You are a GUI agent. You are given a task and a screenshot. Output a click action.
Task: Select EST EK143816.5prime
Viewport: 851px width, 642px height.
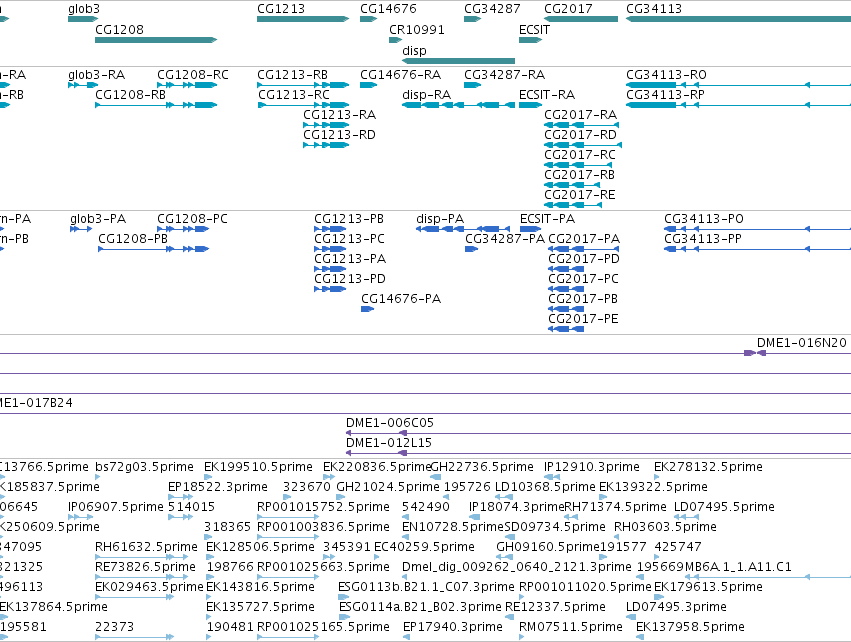pos(261,587)
